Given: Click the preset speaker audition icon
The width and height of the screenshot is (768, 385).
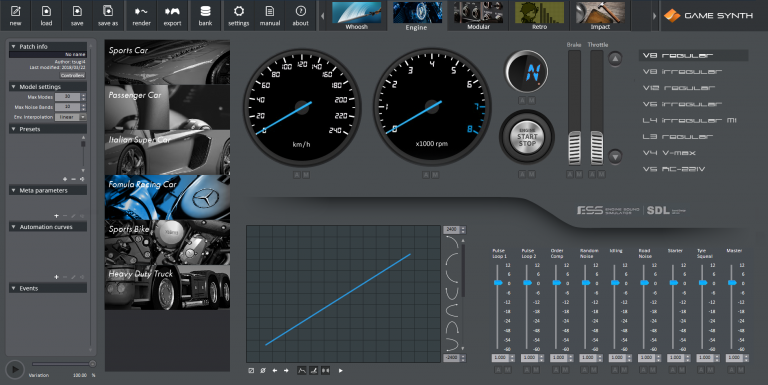Looking at the screenshot, I should 82,179.
